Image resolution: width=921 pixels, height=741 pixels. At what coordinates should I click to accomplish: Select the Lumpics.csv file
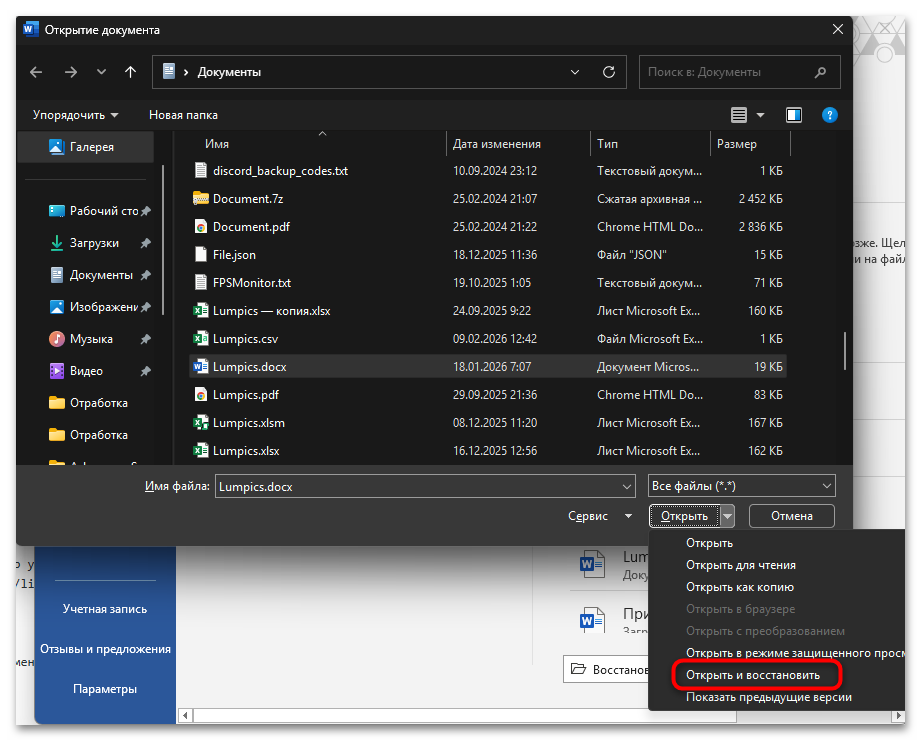coord(244,339)
